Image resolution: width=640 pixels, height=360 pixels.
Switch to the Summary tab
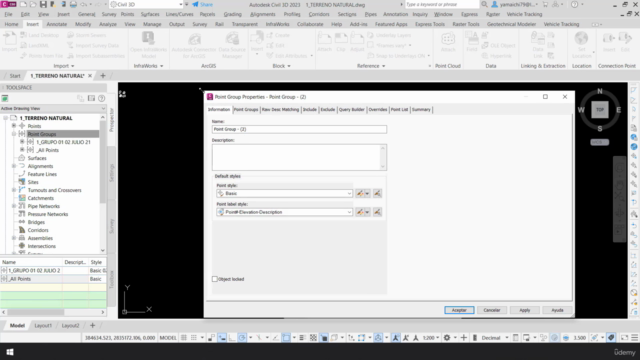(421, 109)
